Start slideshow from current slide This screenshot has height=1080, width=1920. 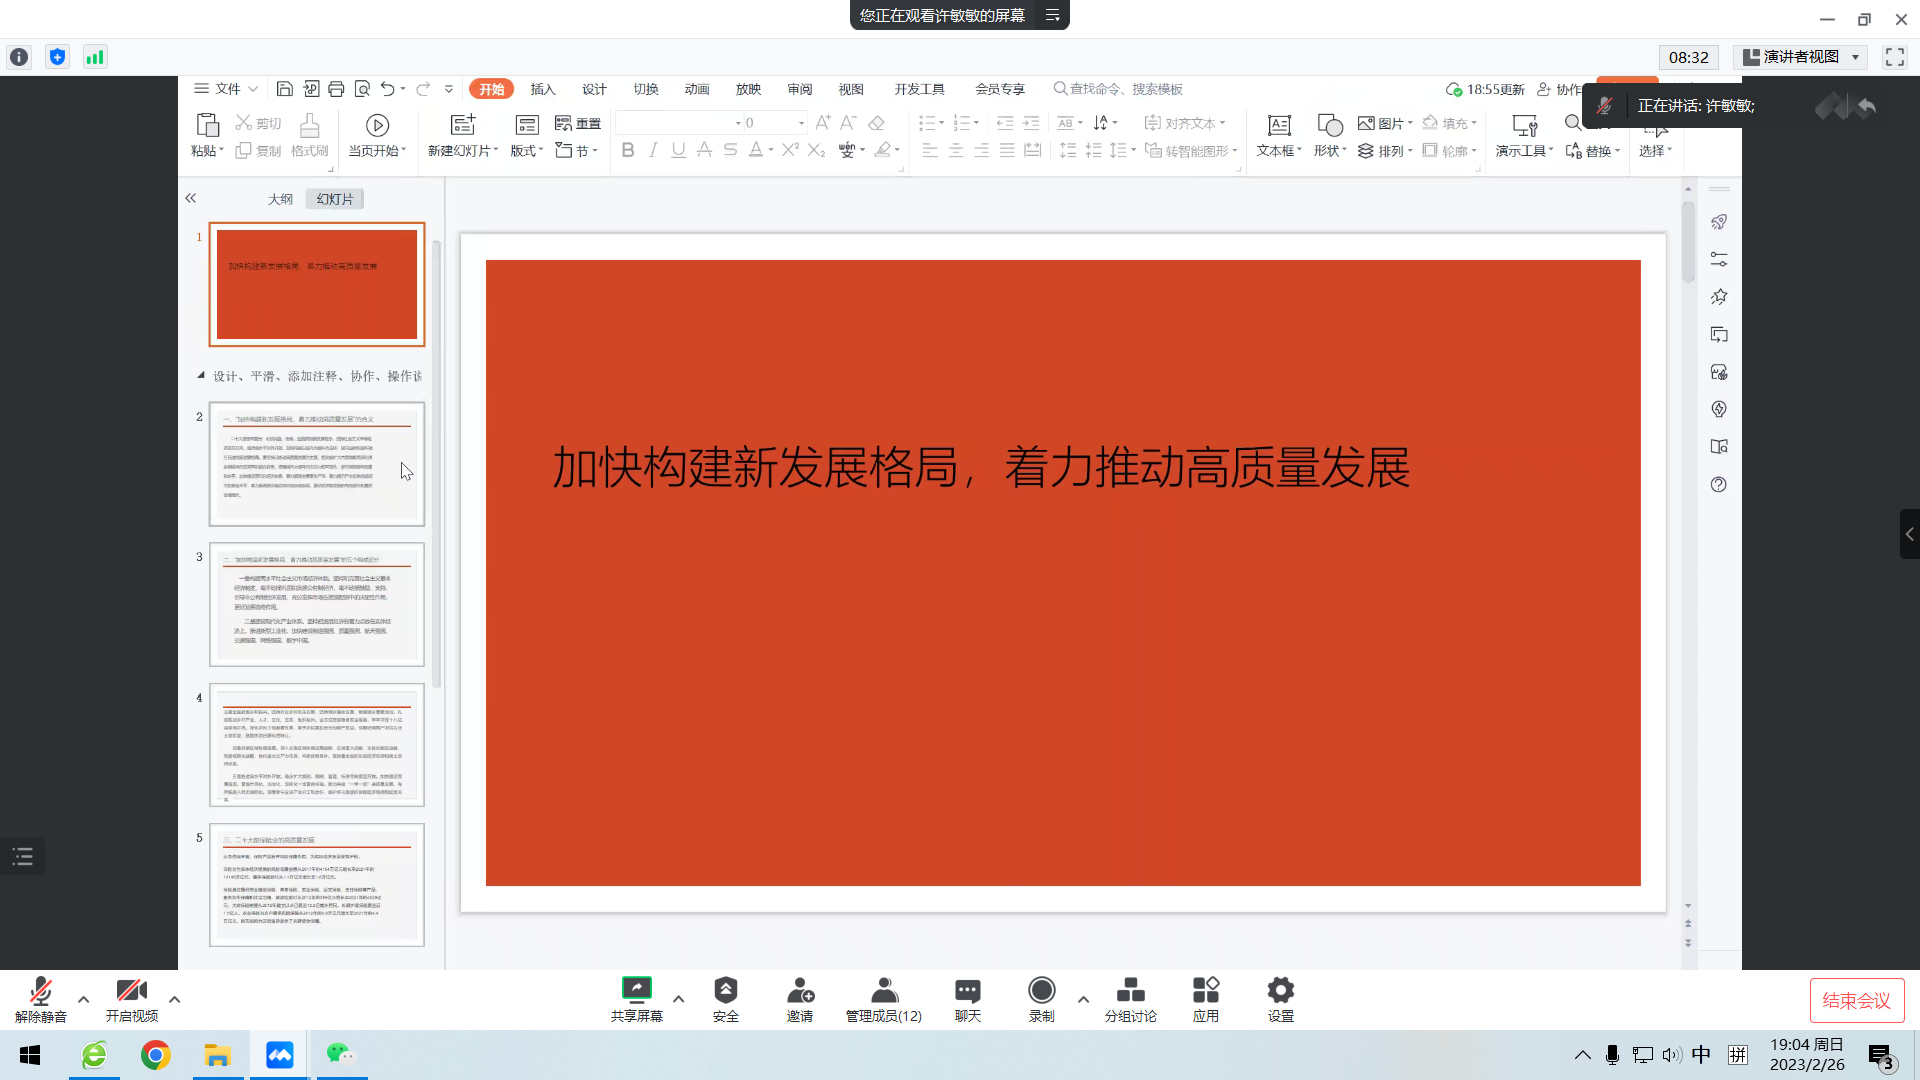coord(377,125)
